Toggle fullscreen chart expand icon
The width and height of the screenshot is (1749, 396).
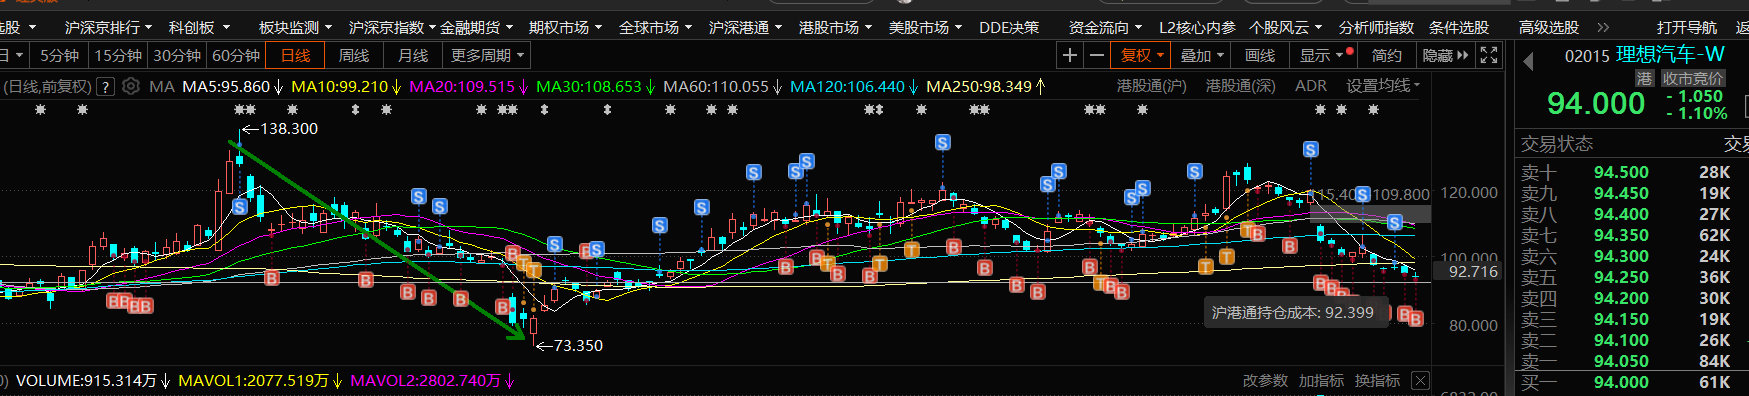[1489, 55]
